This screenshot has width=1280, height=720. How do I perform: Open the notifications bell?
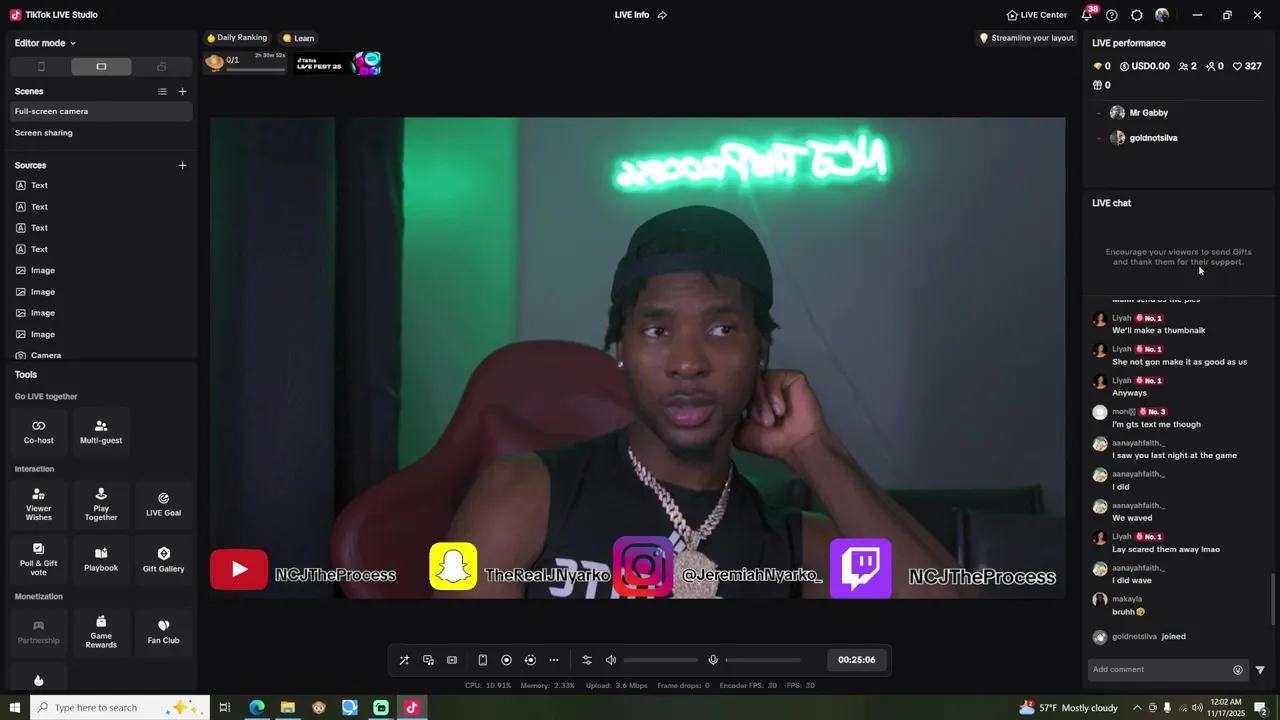tap(1087, 15)
